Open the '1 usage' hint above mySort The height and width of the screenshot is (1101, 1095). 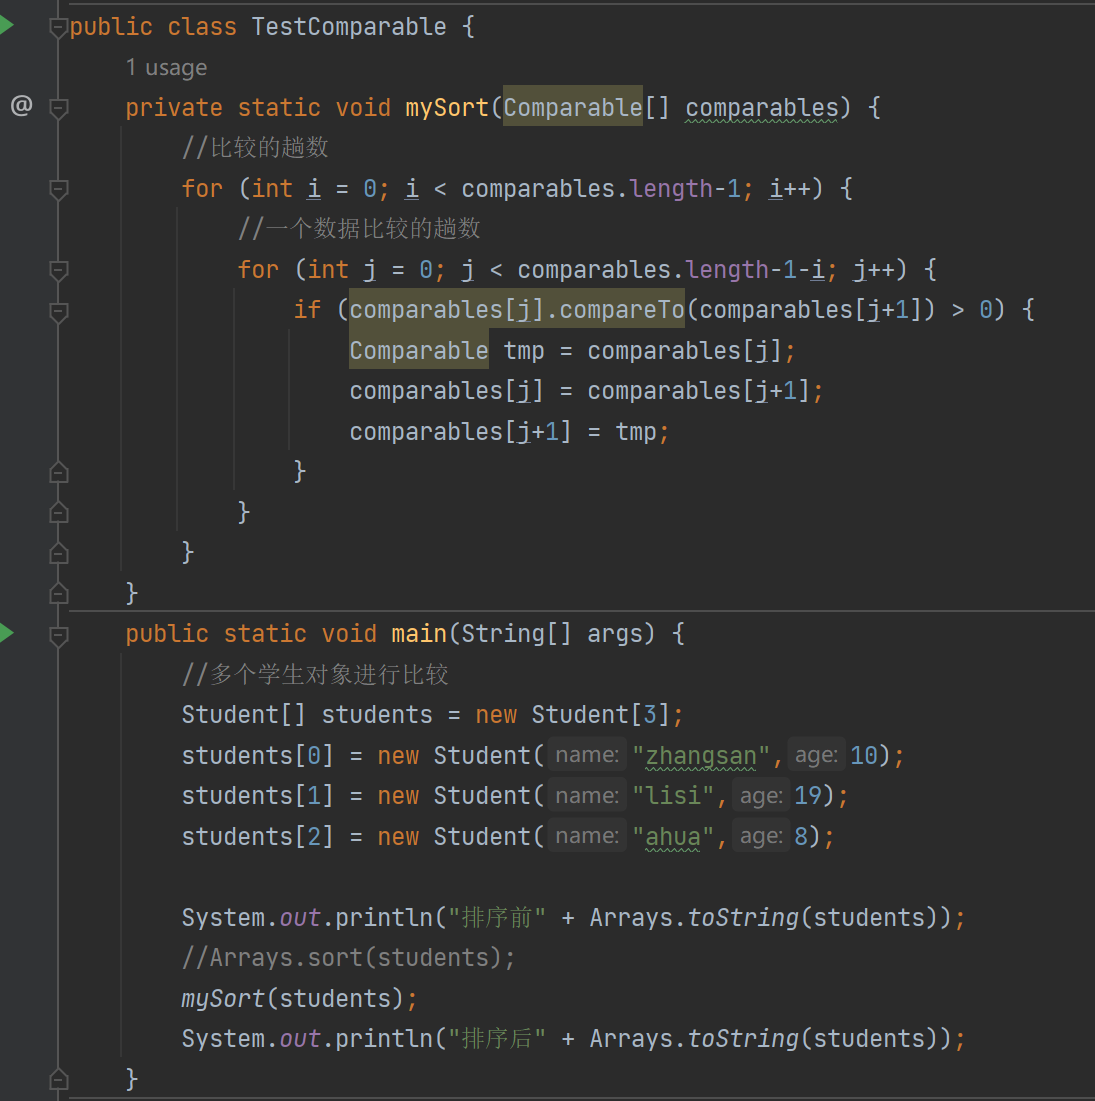click(x=166, y=67)
